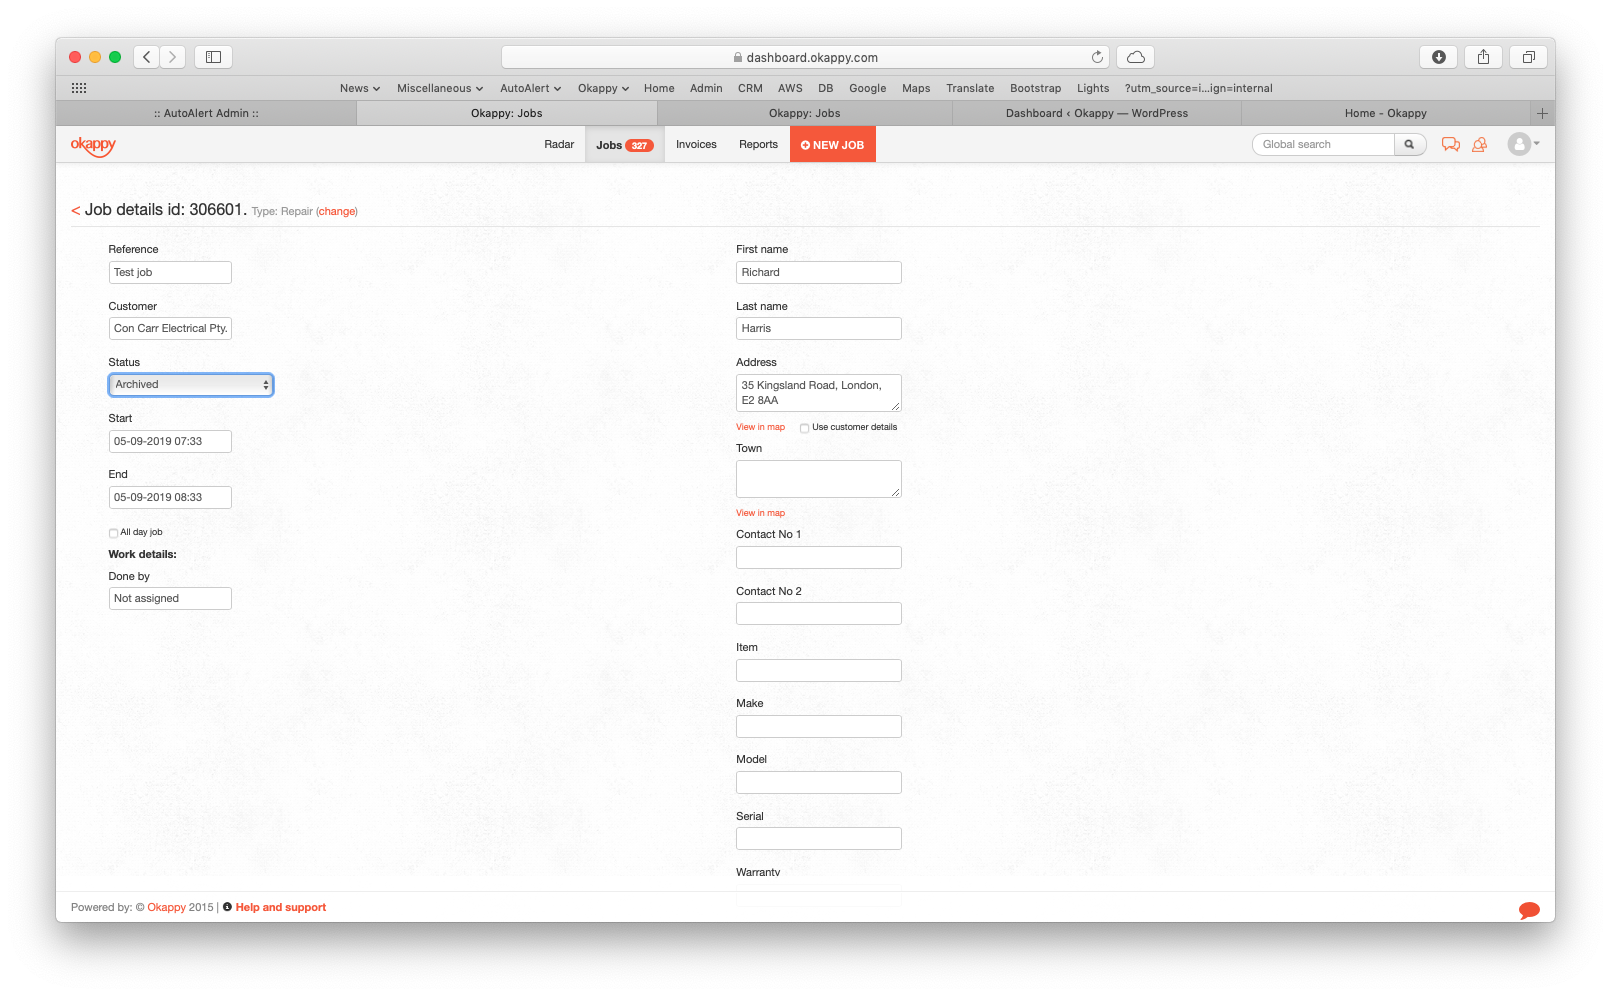The height and width of the screenshot is (996, 1611).
Task: Open the Translate bookmark
Action: pos(970,88)
